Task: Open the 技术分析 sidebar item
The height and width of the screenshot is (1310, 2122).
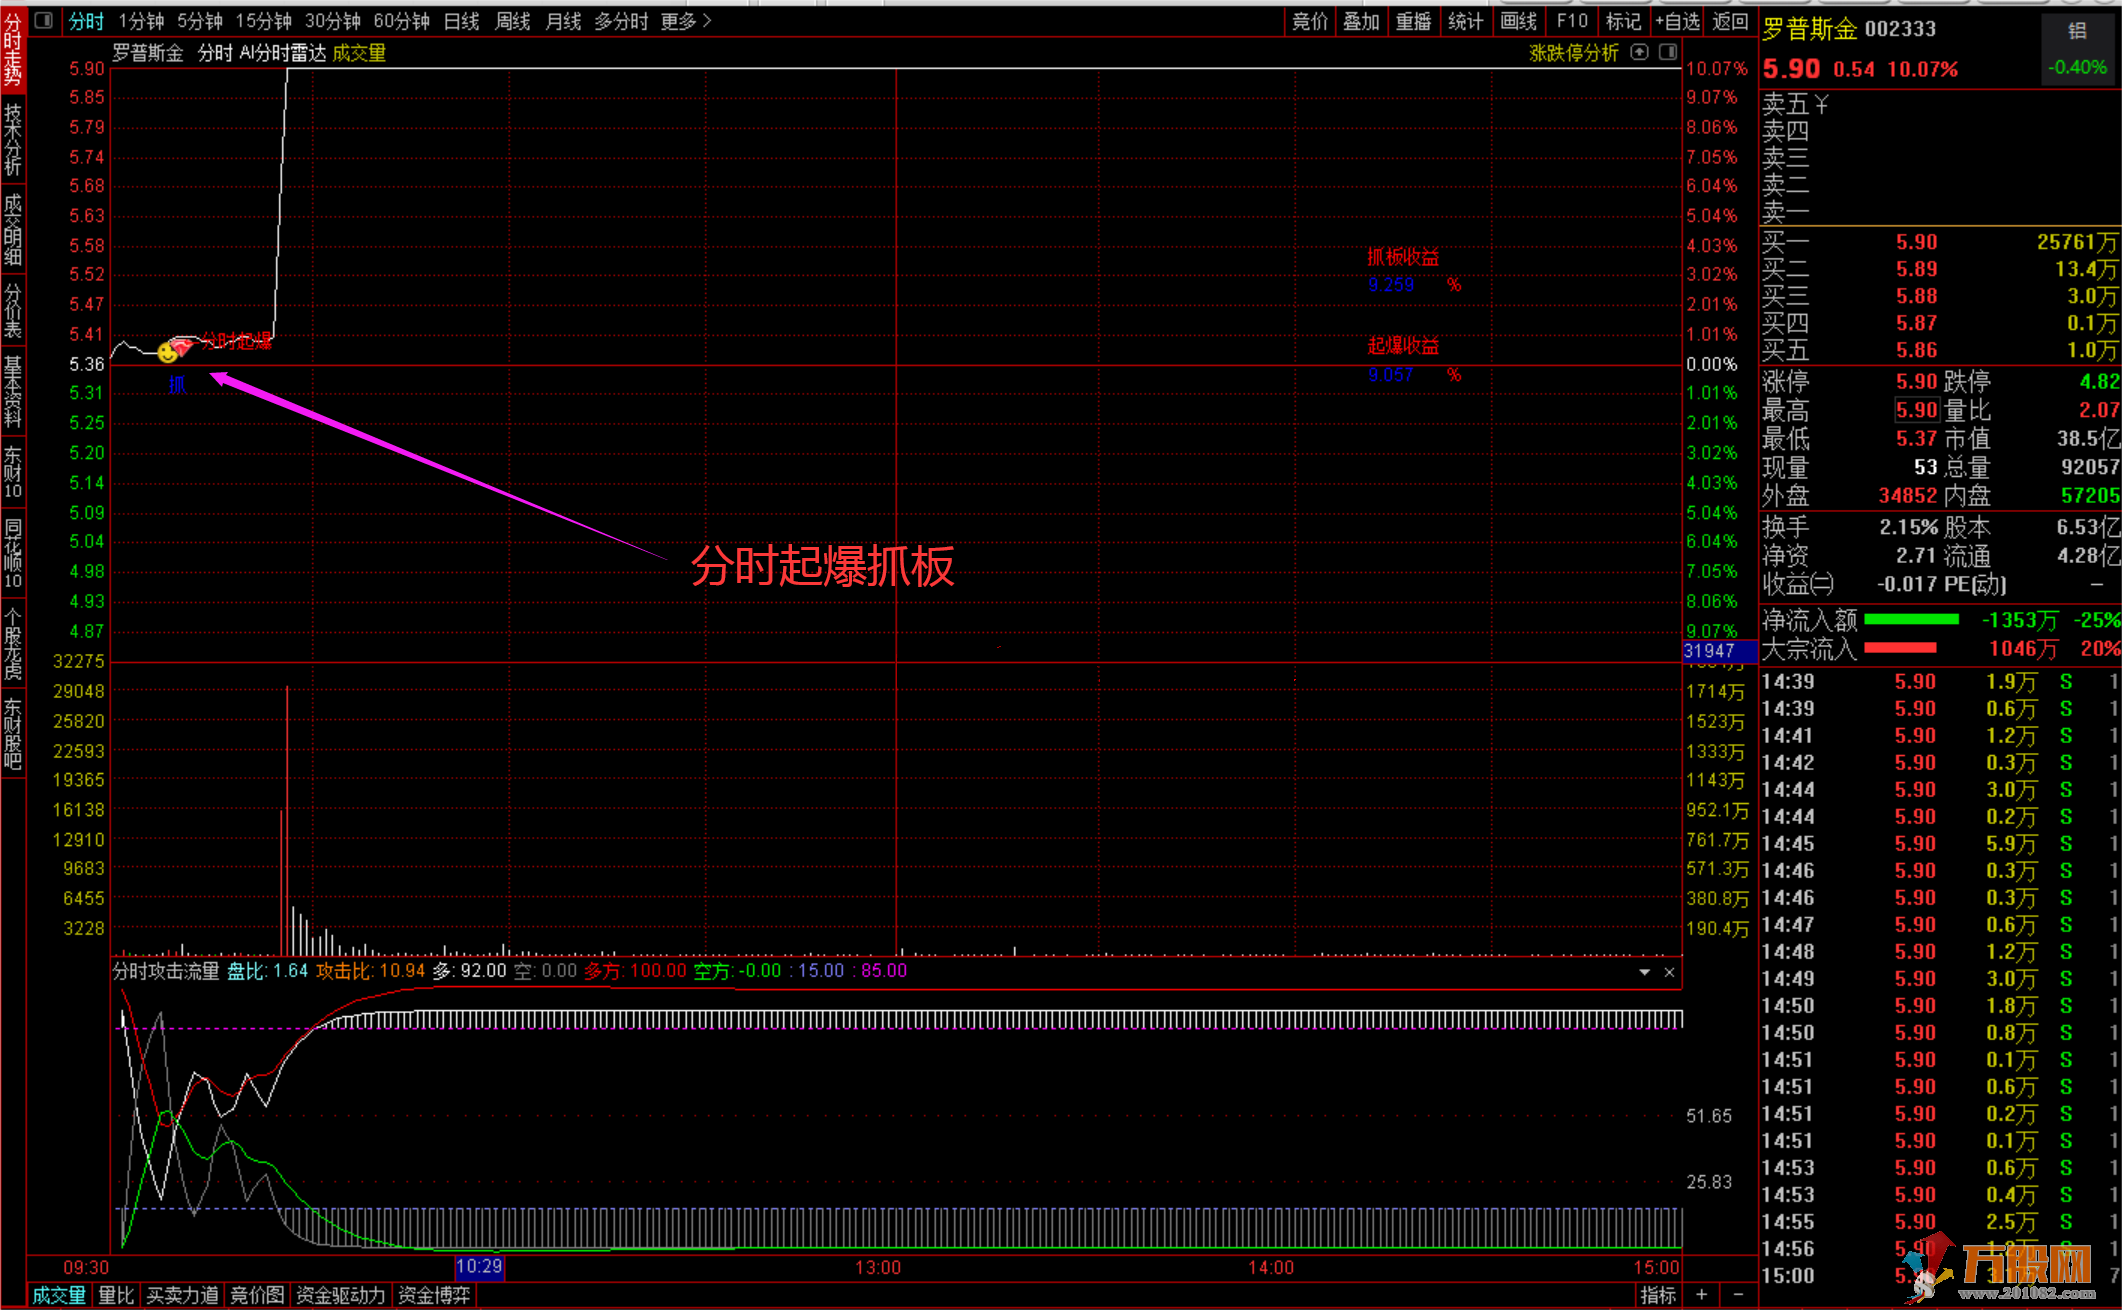Action: [x=13, y=139]
